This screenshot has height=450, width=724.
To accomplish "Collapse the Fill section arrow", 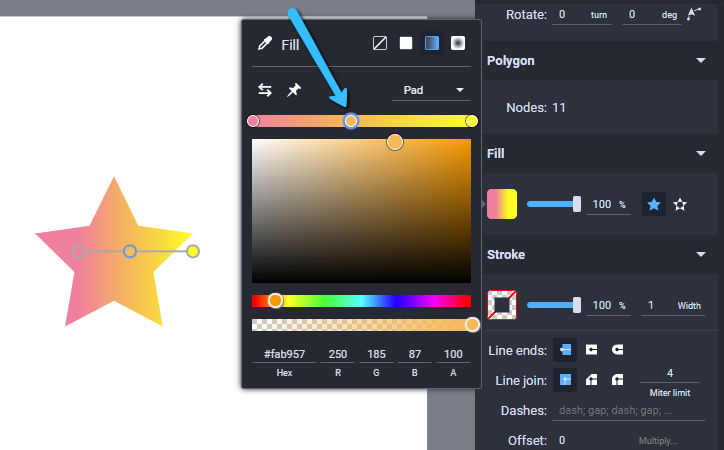I will tap(701, 153).
